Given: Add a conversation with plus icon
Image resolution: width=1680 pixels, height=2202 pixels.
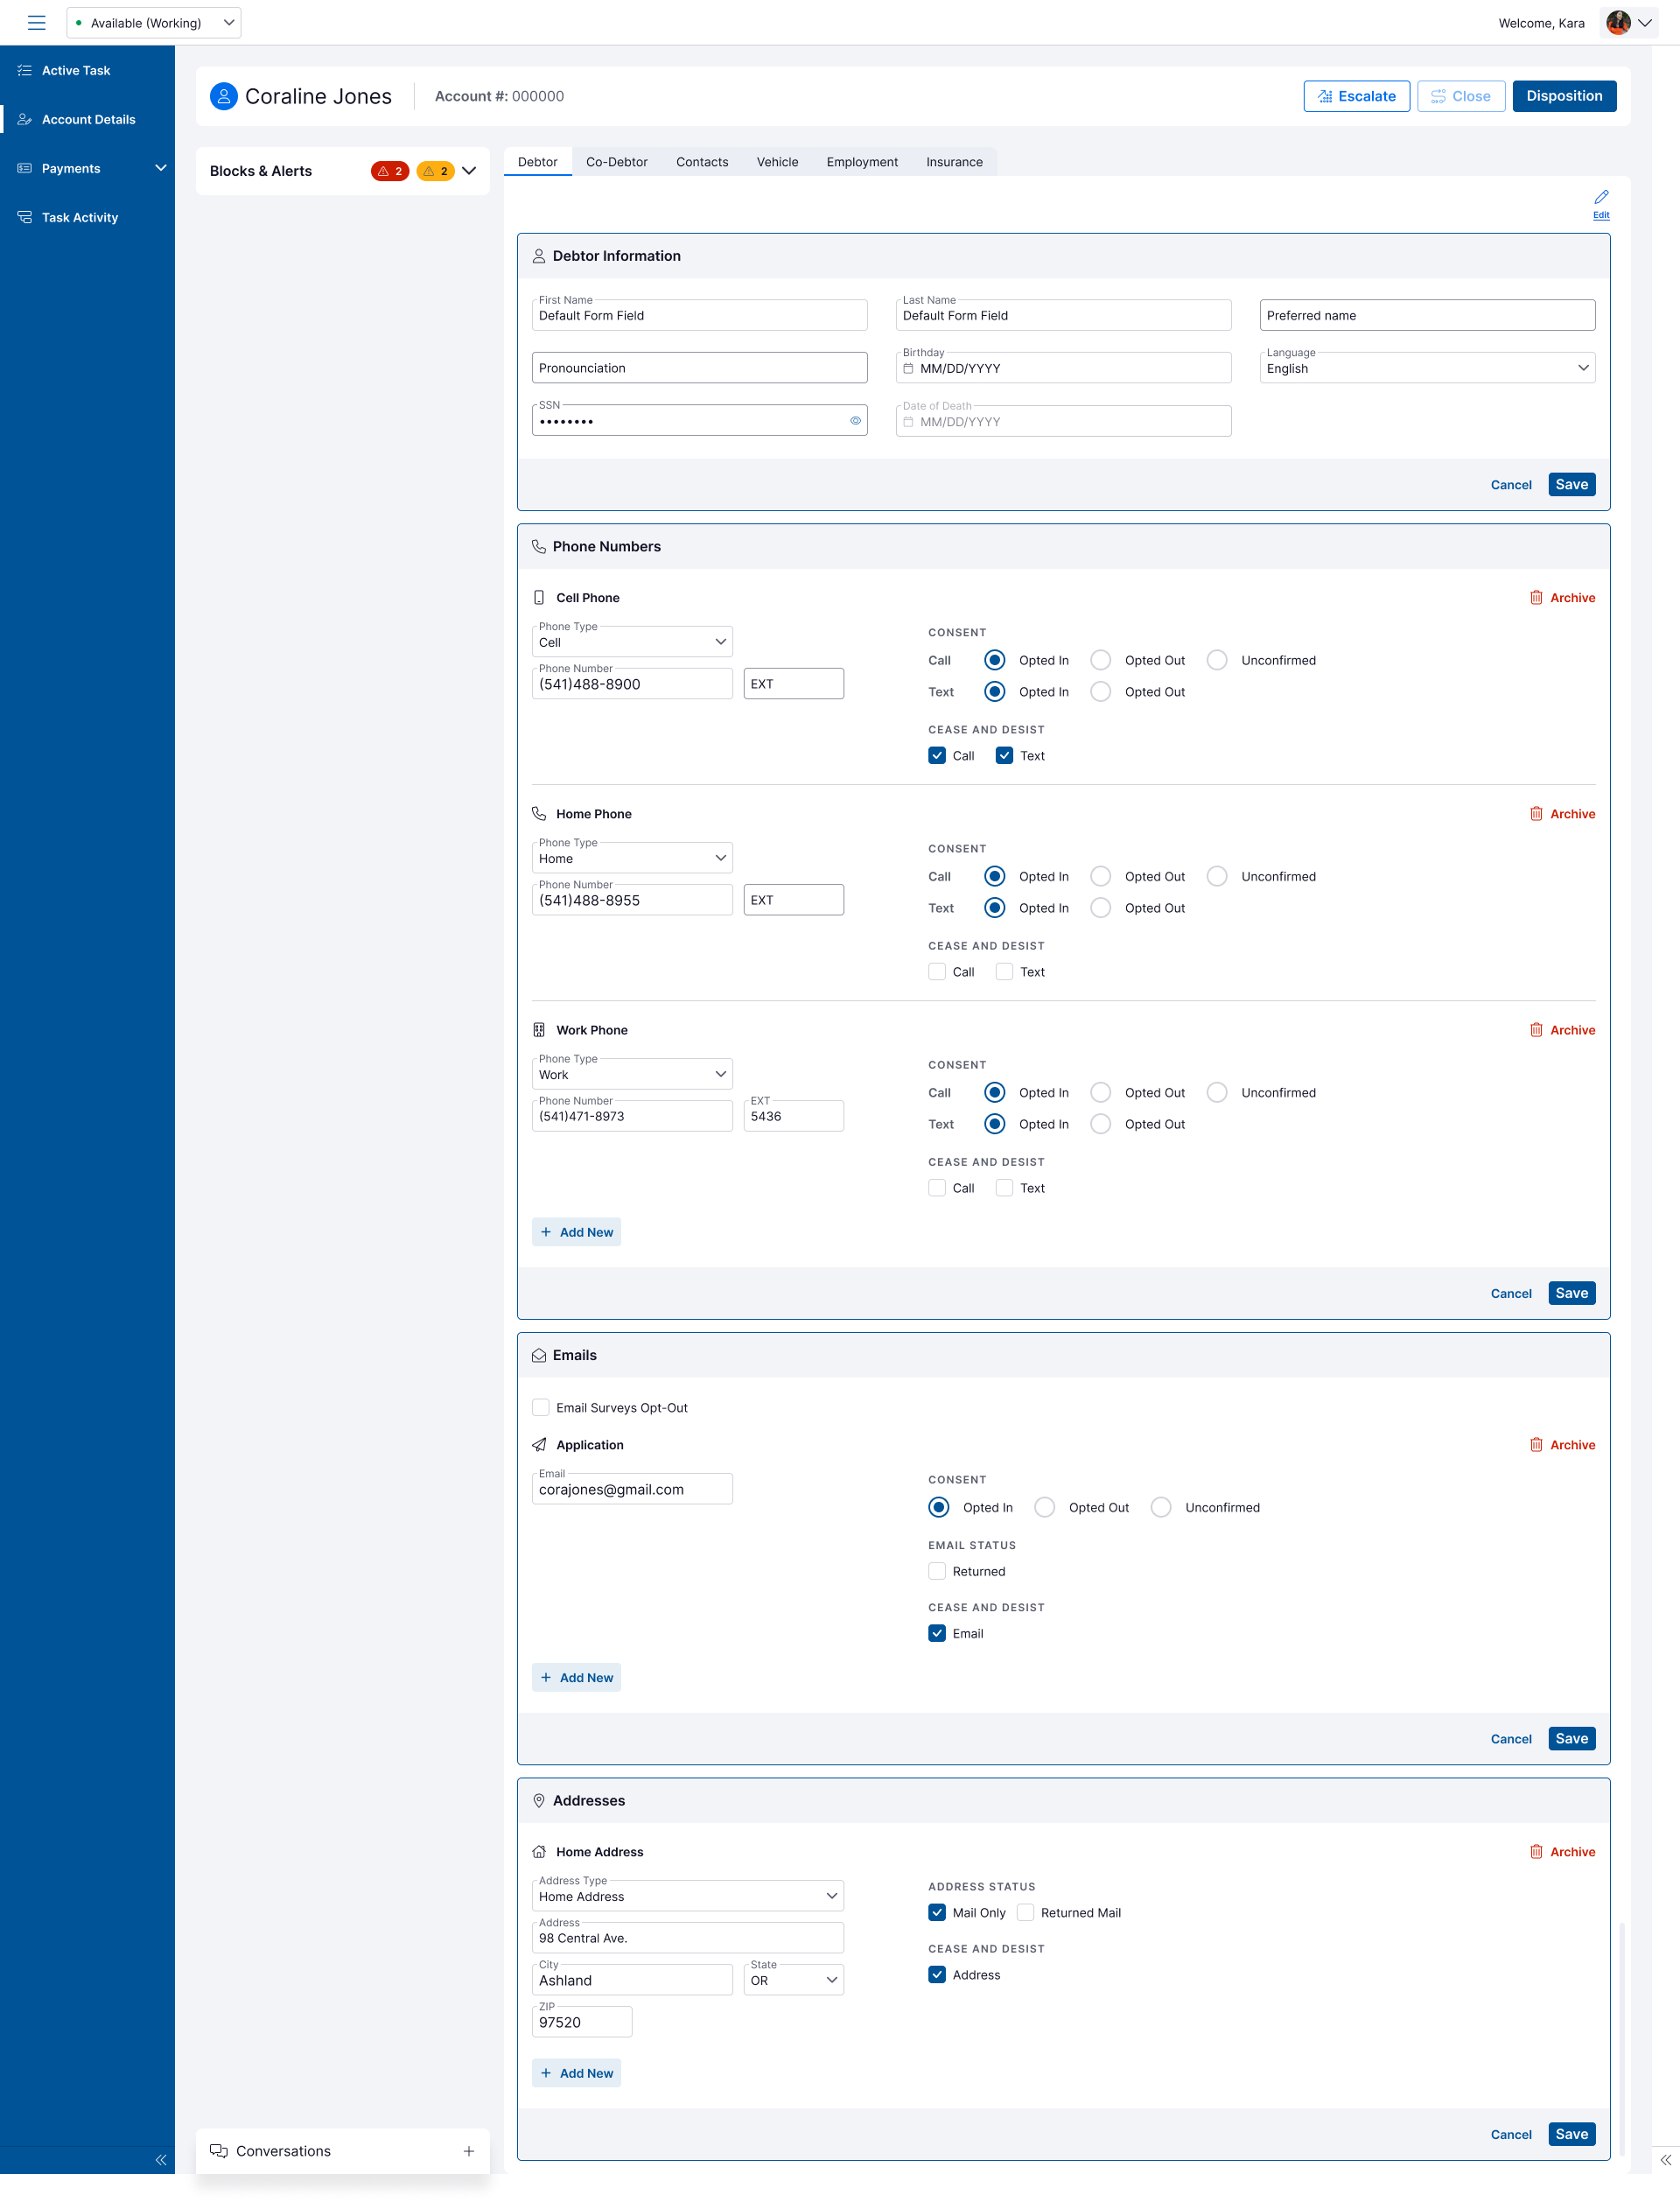Looking at the screenshot, I should point(468,2151).
